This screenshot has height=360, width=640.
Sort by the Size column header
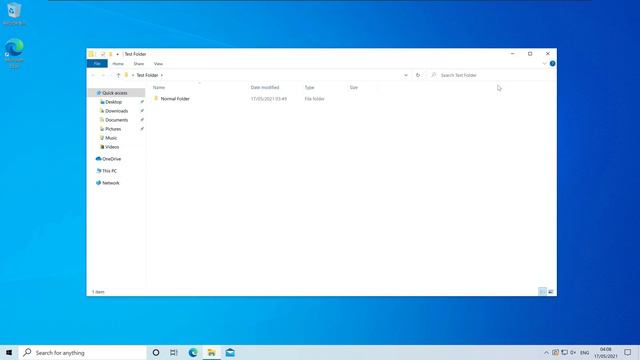(353, 87)
